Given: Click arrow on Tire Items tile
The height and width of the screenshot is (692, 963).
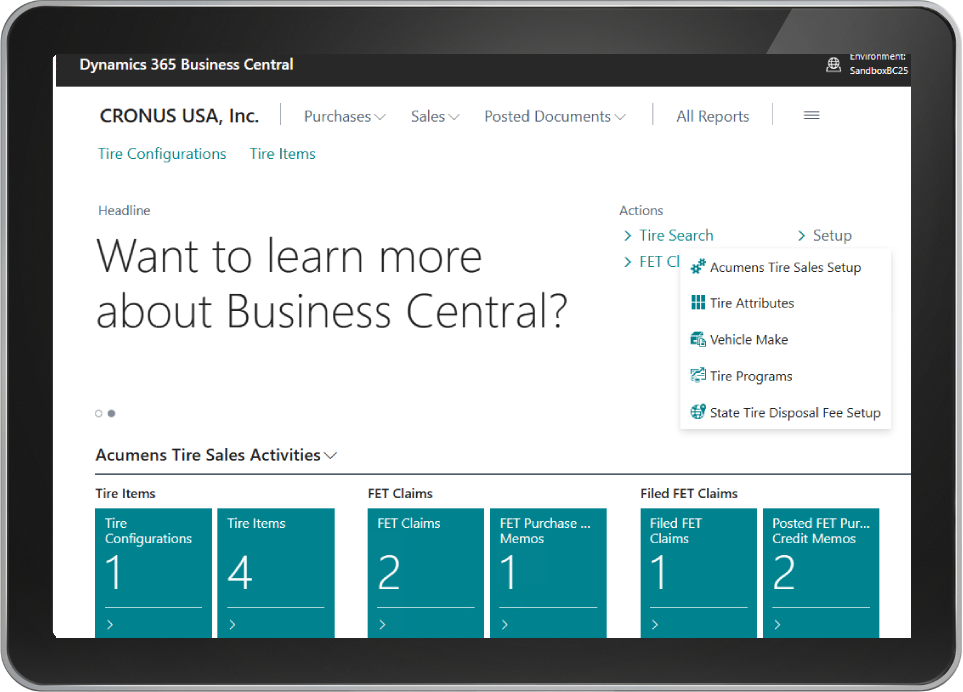Looking at the screenshot, I should (232, 624).
